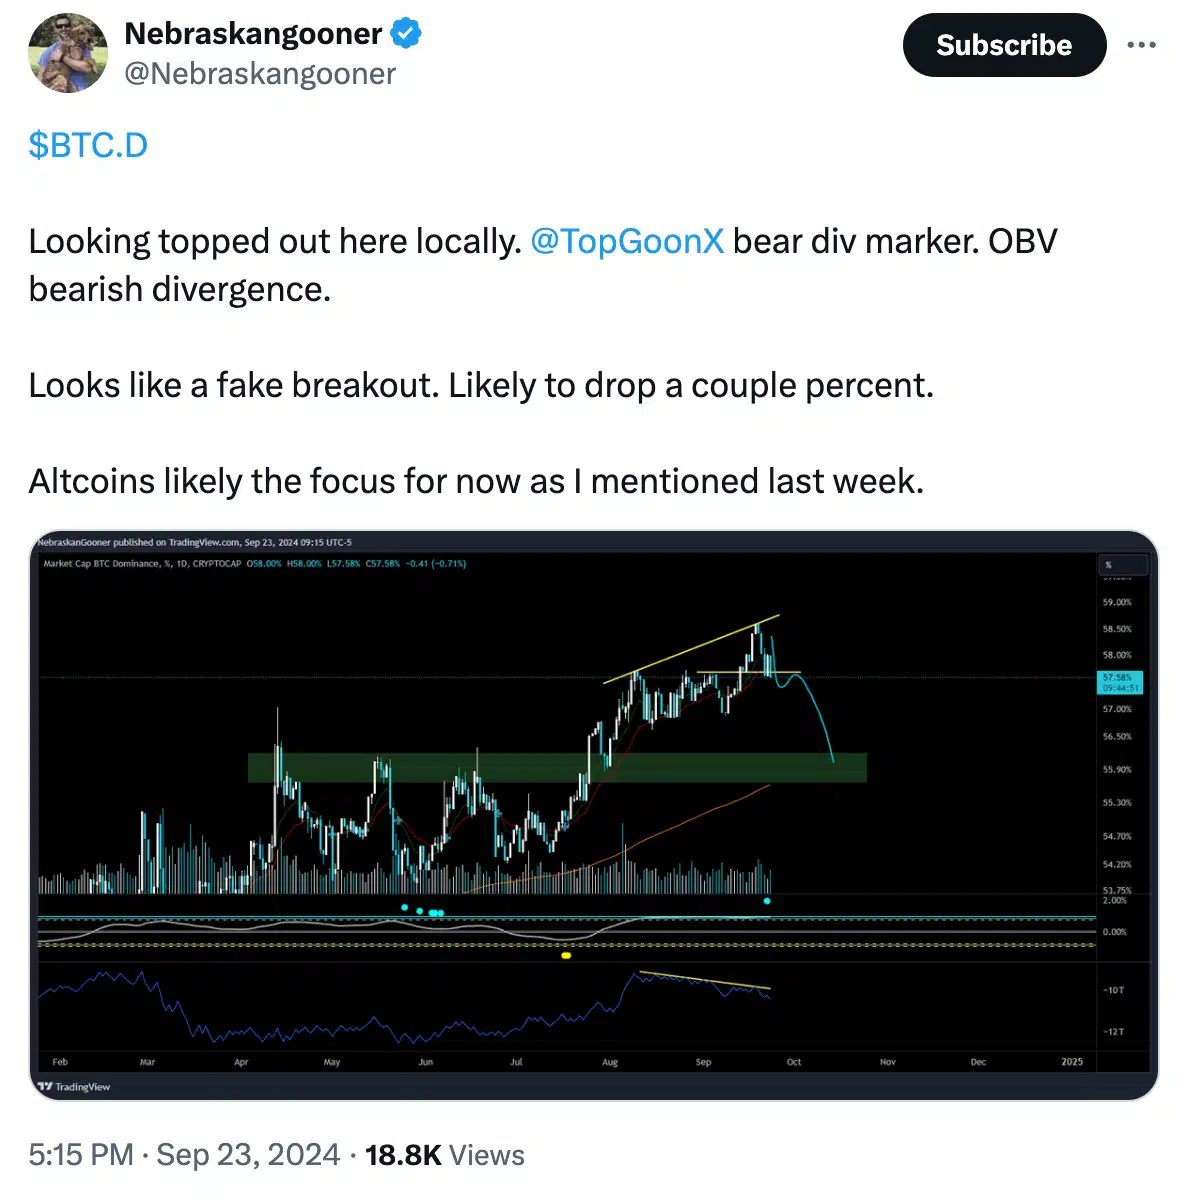Click the cyan 57.58% price label
This screenshot has width=1179, height=1197.
pyautogui.click(x=1119, y=682)
